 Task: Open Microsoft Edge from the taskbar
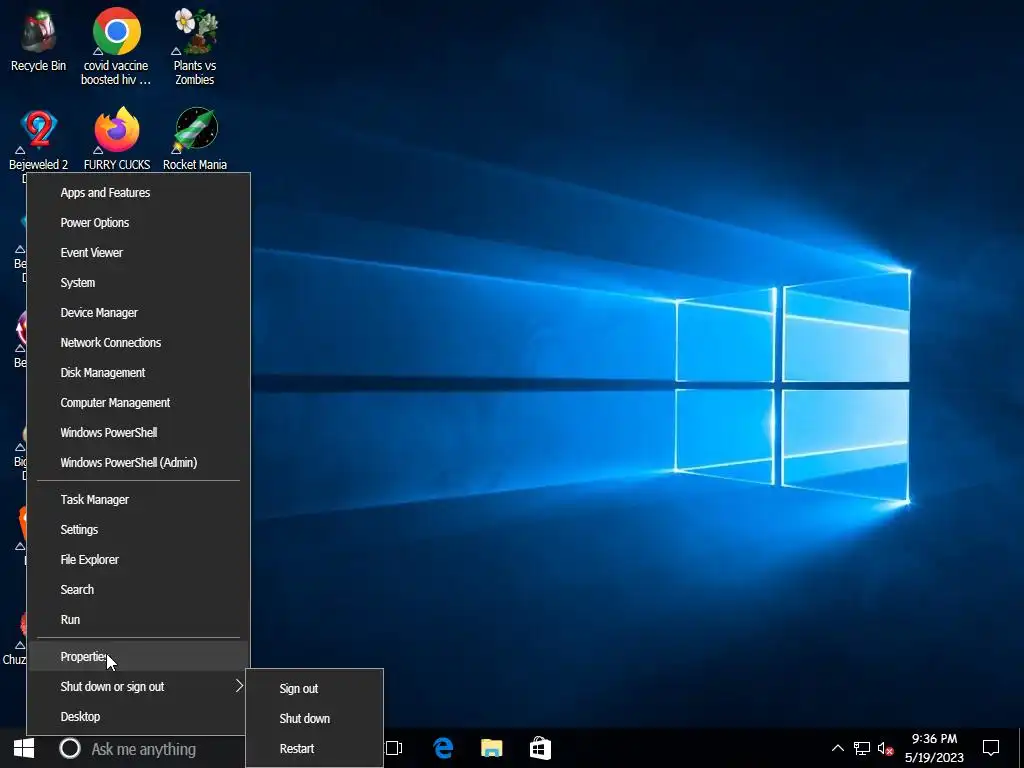tap(443, 748)
